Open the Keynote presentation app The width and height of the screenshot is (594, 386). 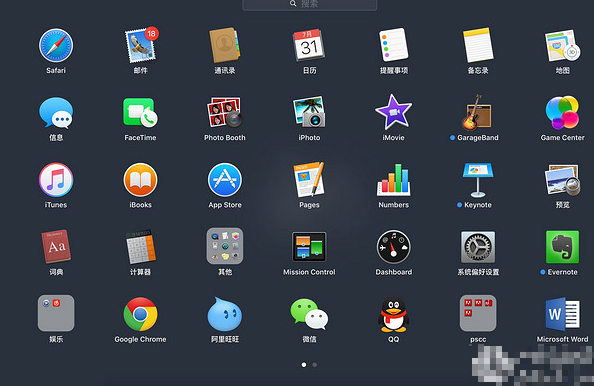pos(478,180)
